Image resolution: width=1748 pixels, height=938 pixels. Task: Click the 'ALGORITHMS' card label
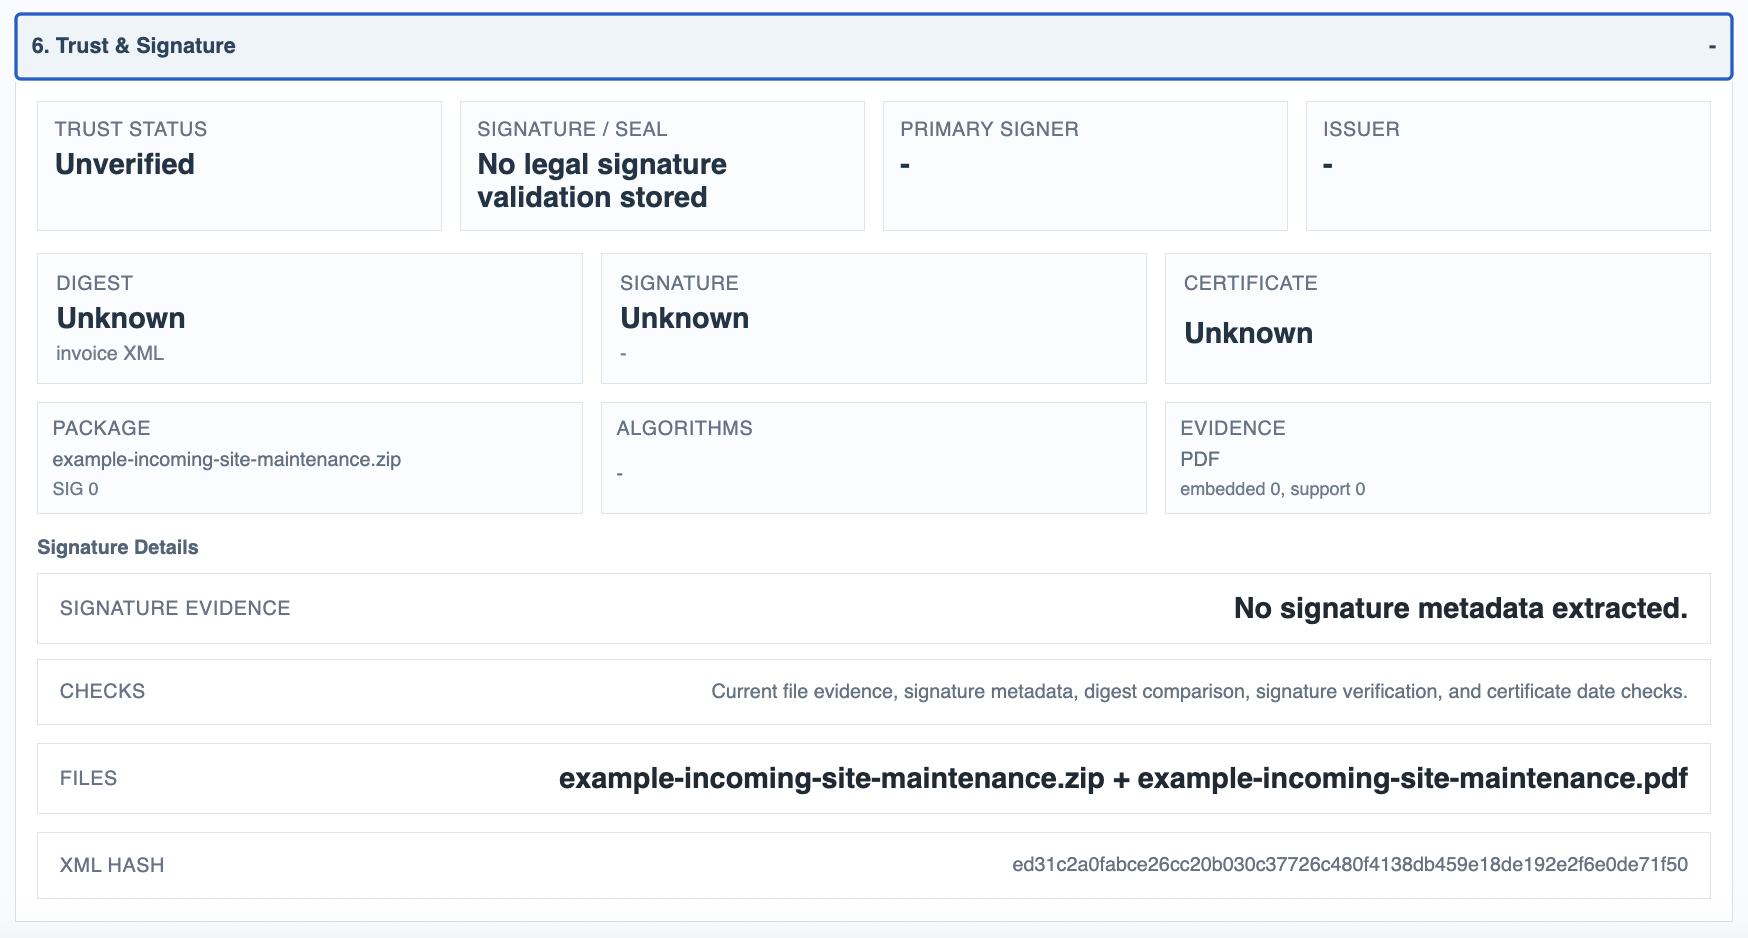coord(684,428)
